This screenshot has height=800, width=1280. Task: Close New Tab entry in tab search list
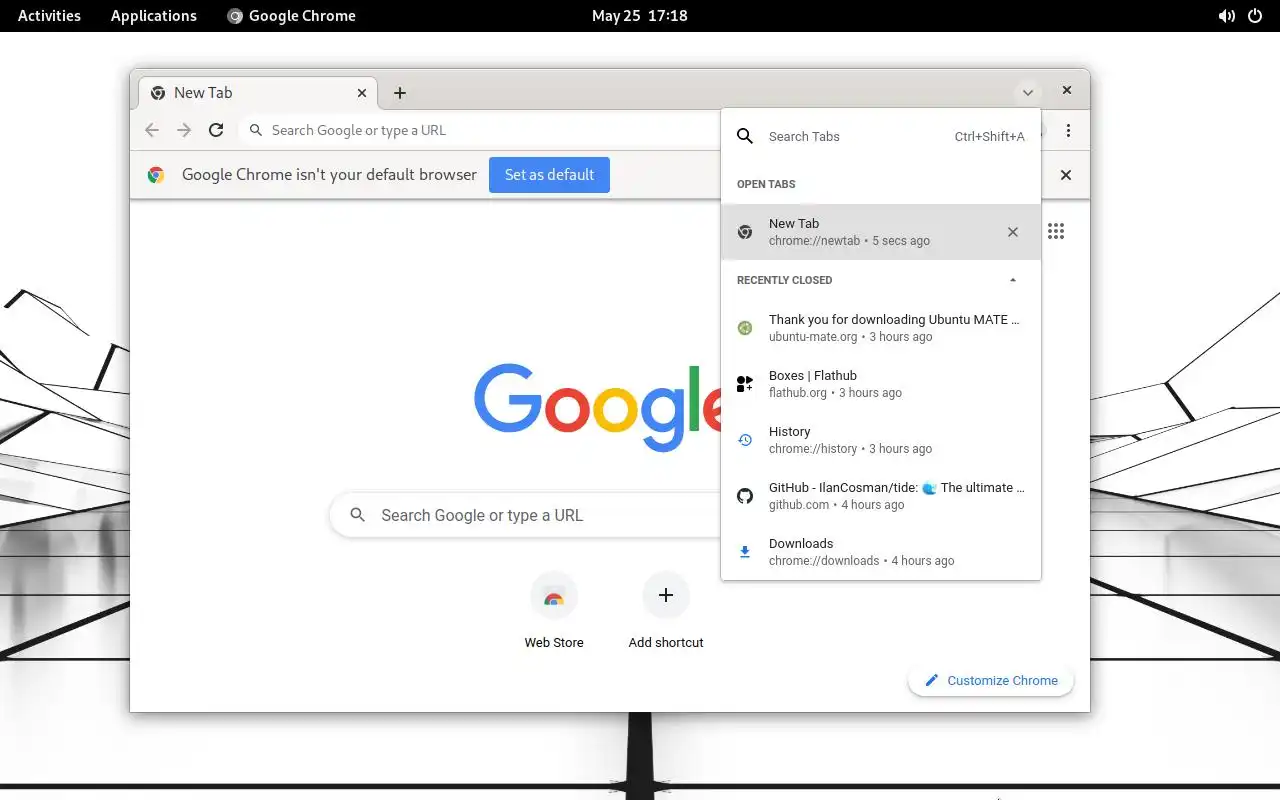click(1013, 232)
